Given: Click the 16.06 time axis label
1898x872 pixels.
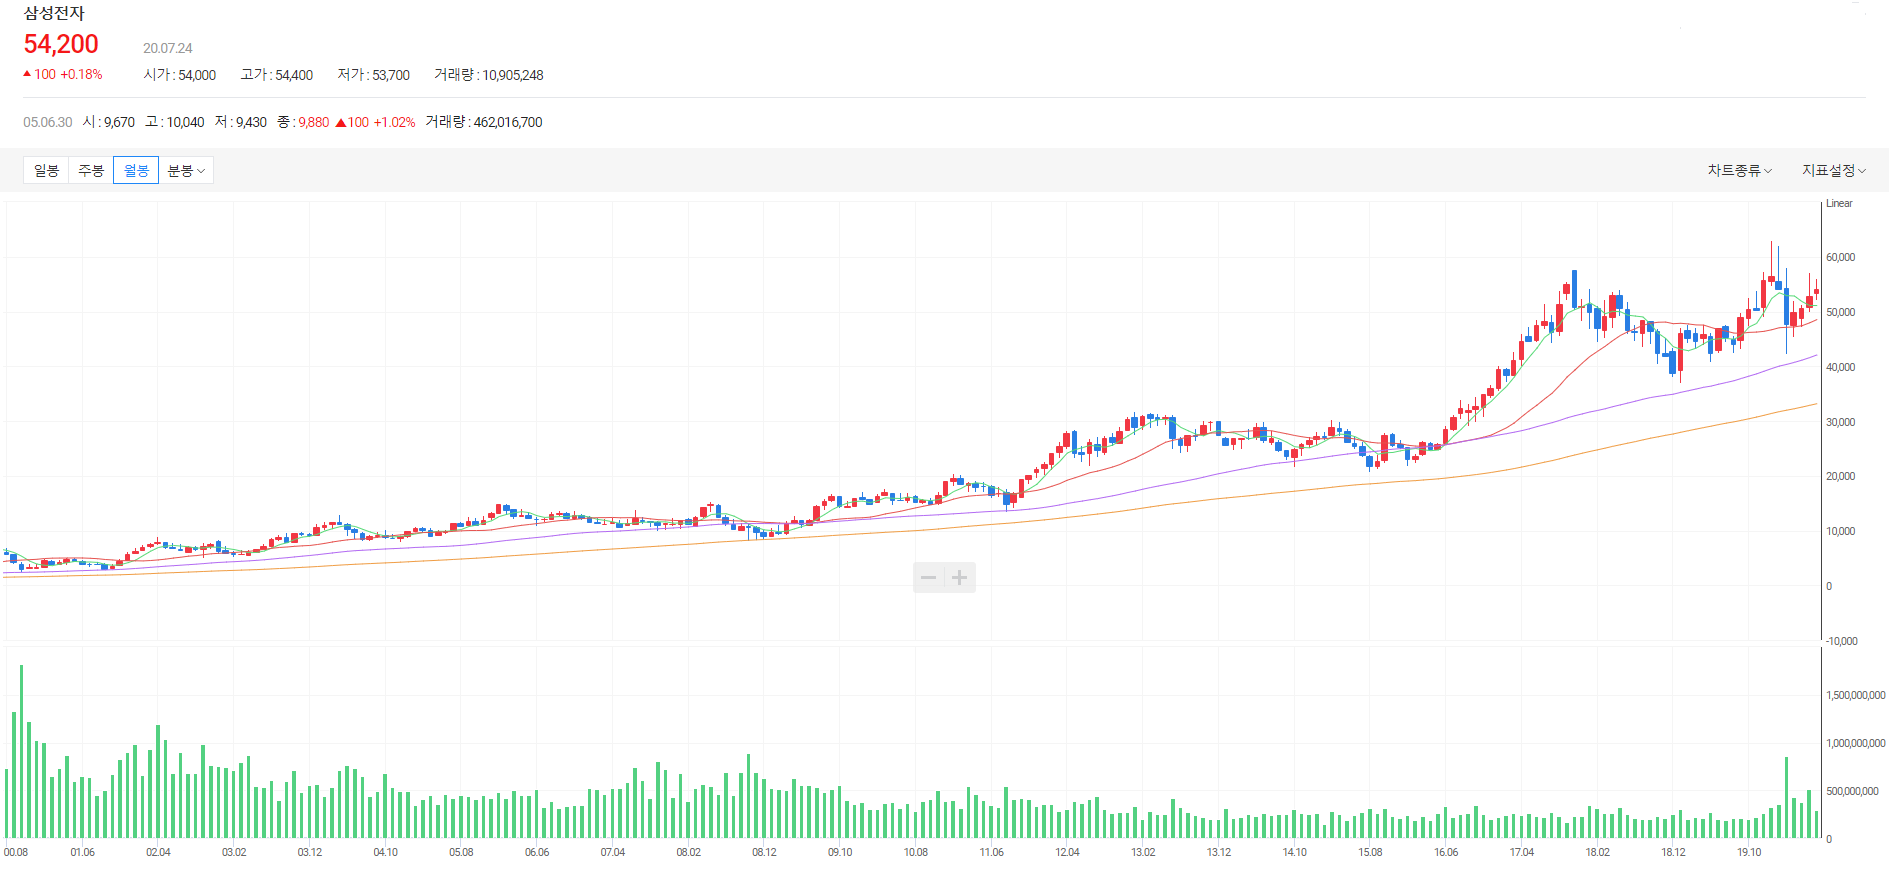Looking at the screenshot, I should point(1446,852).
